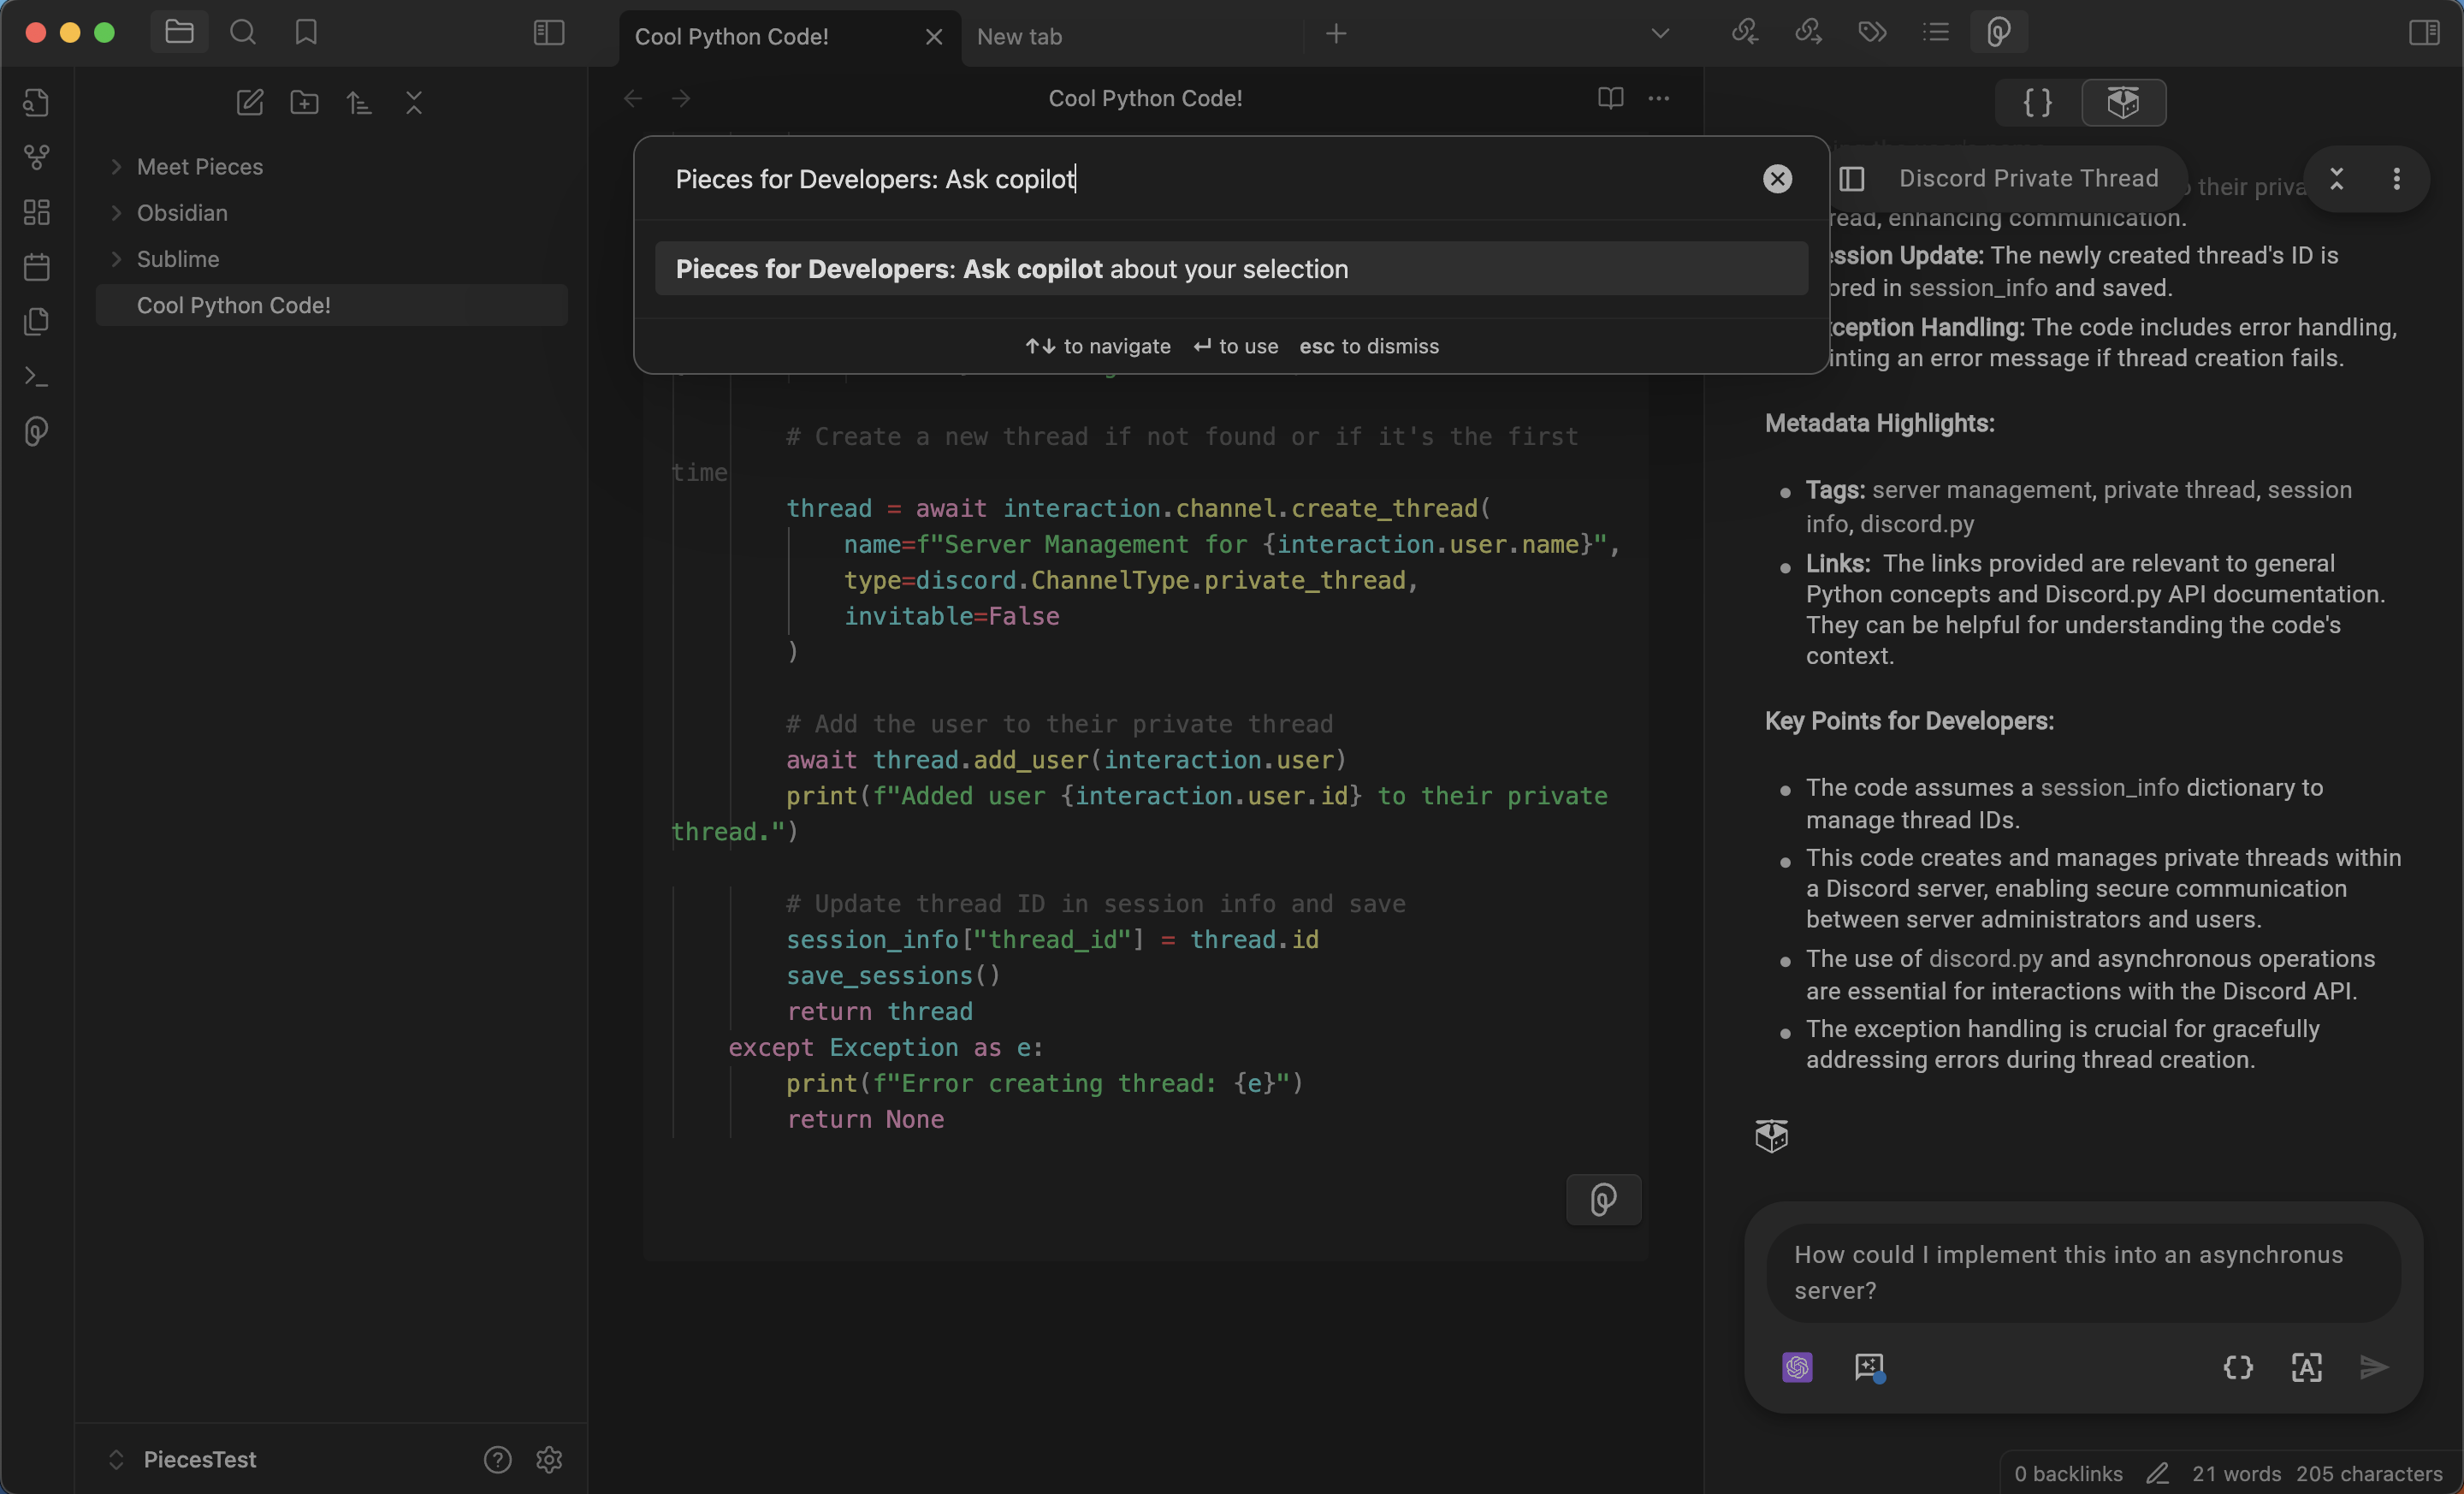2464x1494 pixels.
Task: Open Pieces icon in left ribbon
Action: click(36, 431)
